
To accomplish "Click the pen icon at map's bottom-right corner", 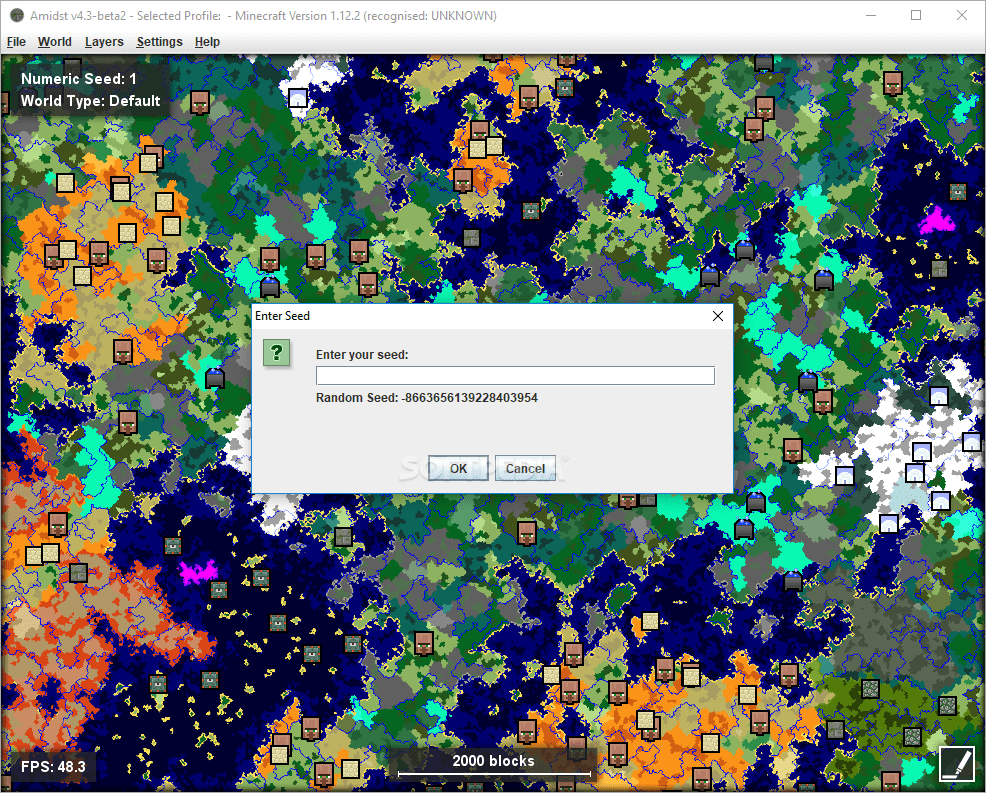I will coord(956,763).
